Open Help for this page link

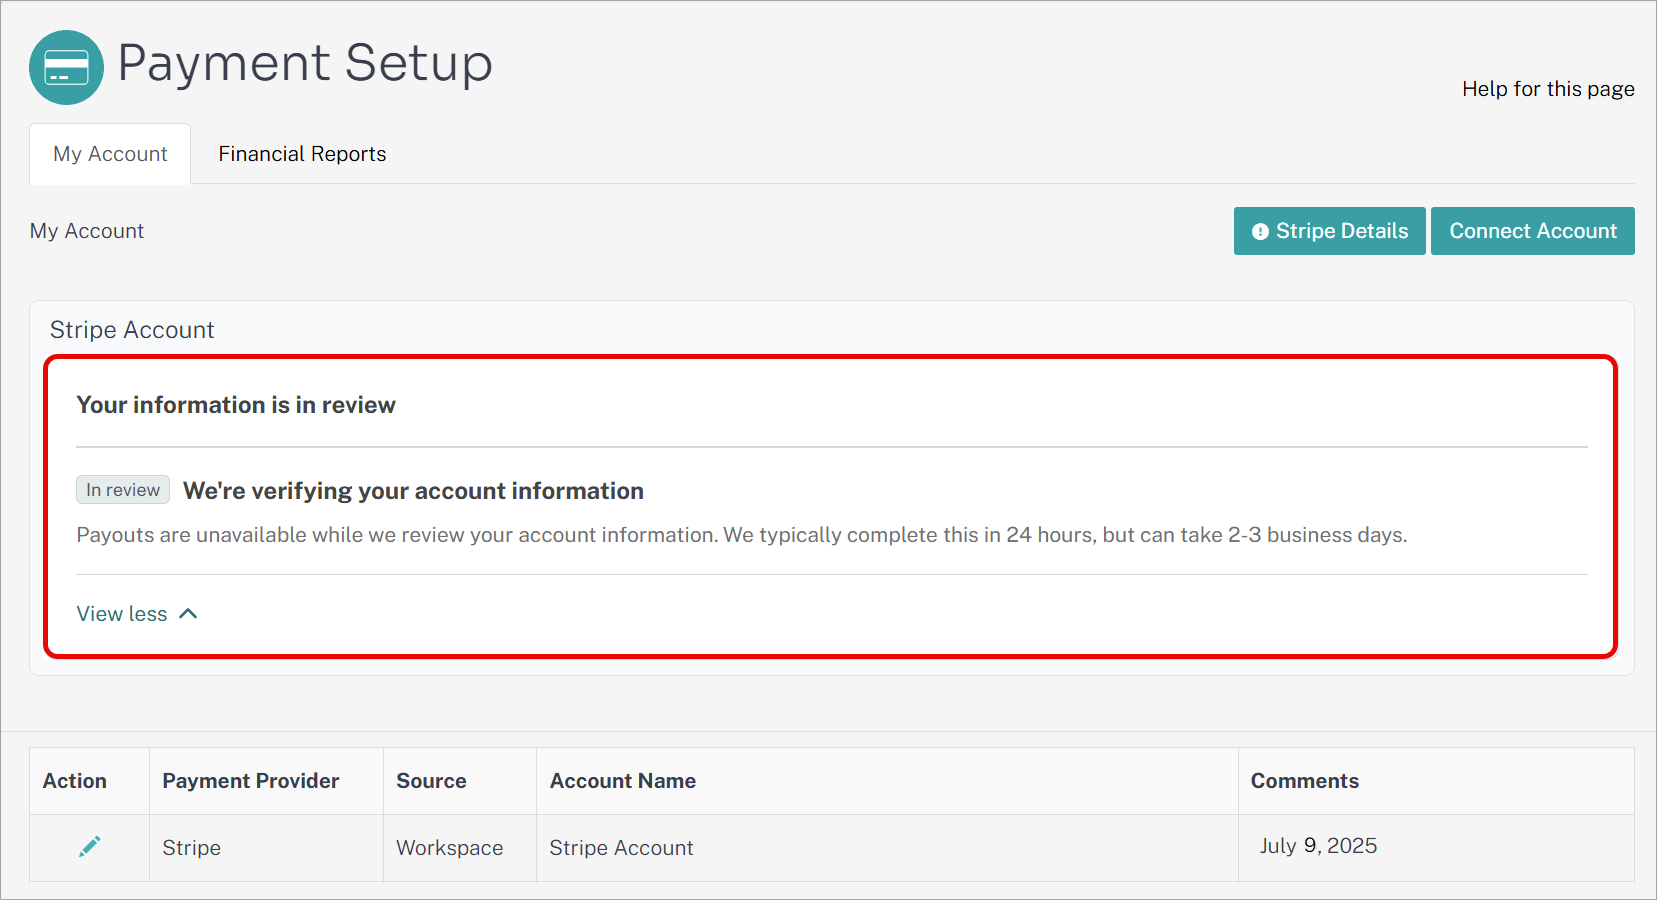point(1548,89)
